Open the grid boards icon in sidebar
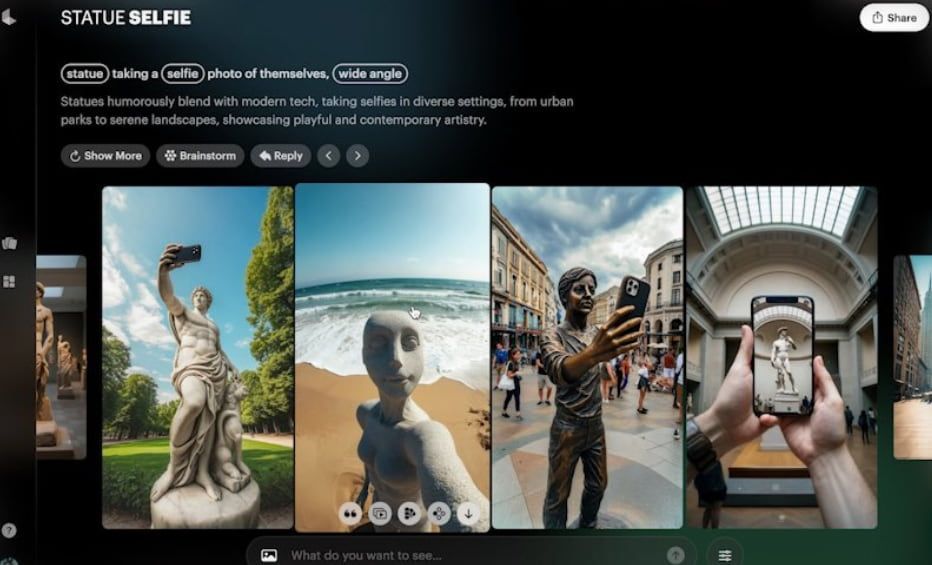The image size is (932, 565). 9,282
